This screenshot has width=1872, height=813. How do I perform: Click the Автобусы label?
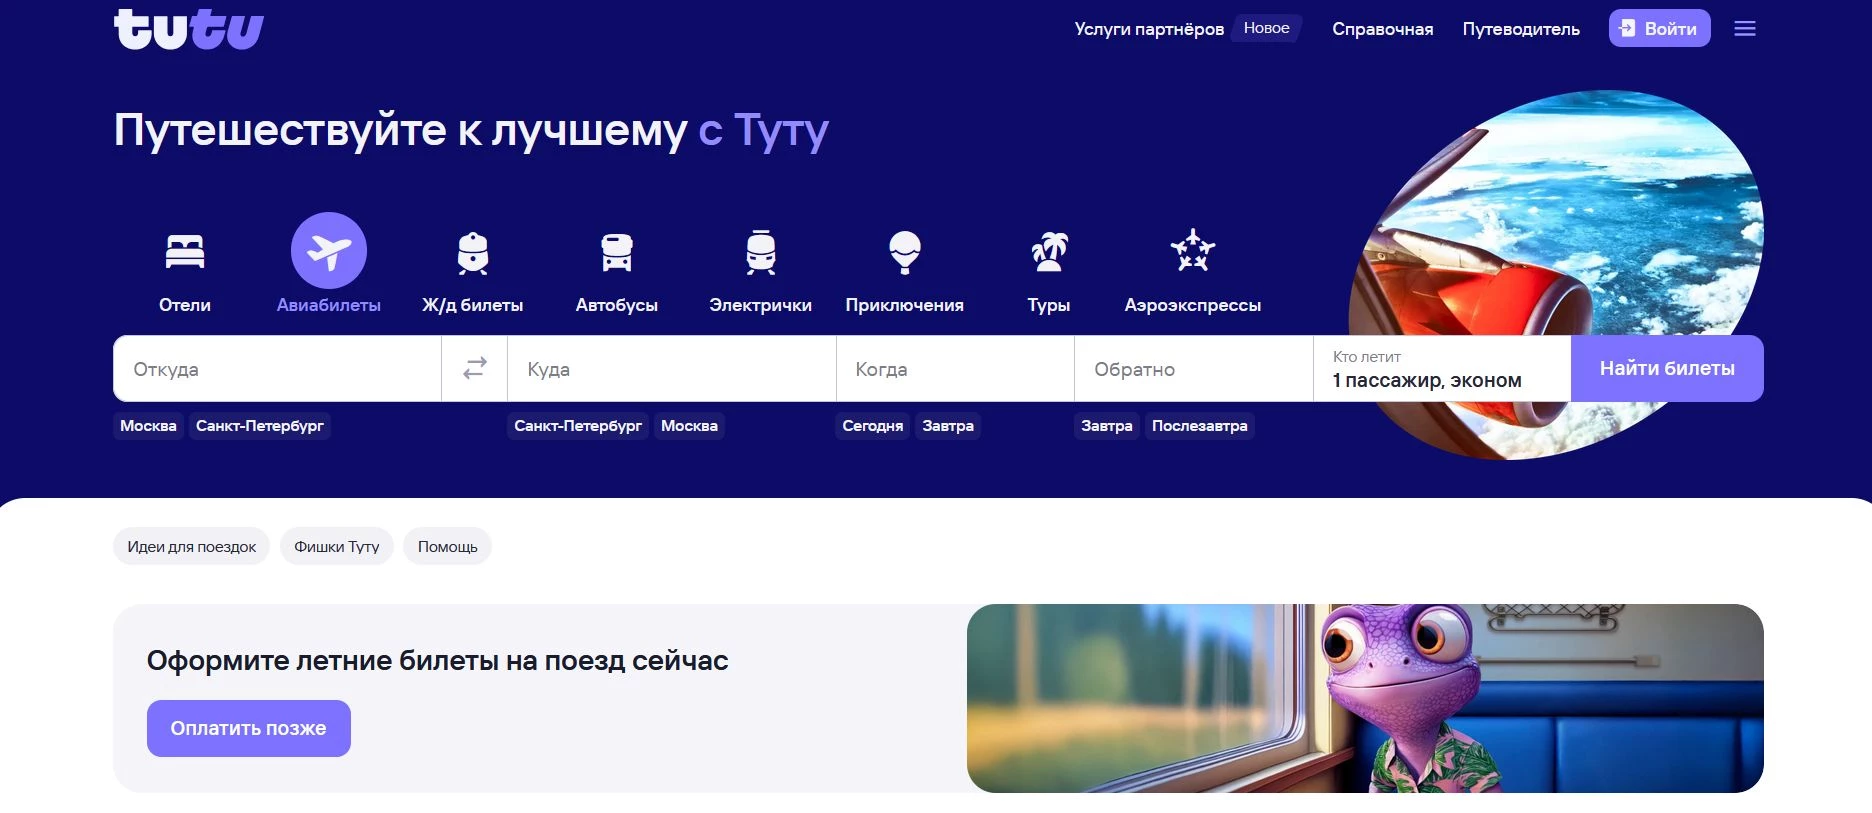click(617, 305)
